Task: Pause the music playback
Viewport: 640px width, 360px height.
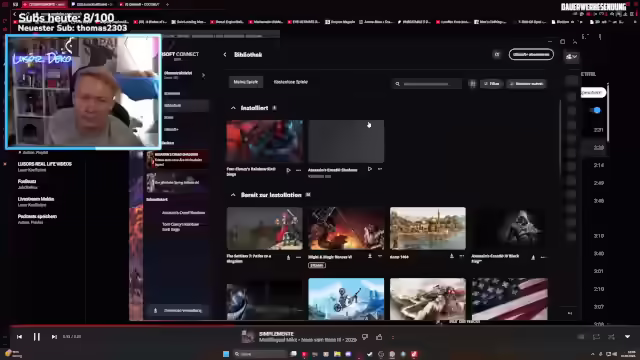Action: [x=37, y=337]
